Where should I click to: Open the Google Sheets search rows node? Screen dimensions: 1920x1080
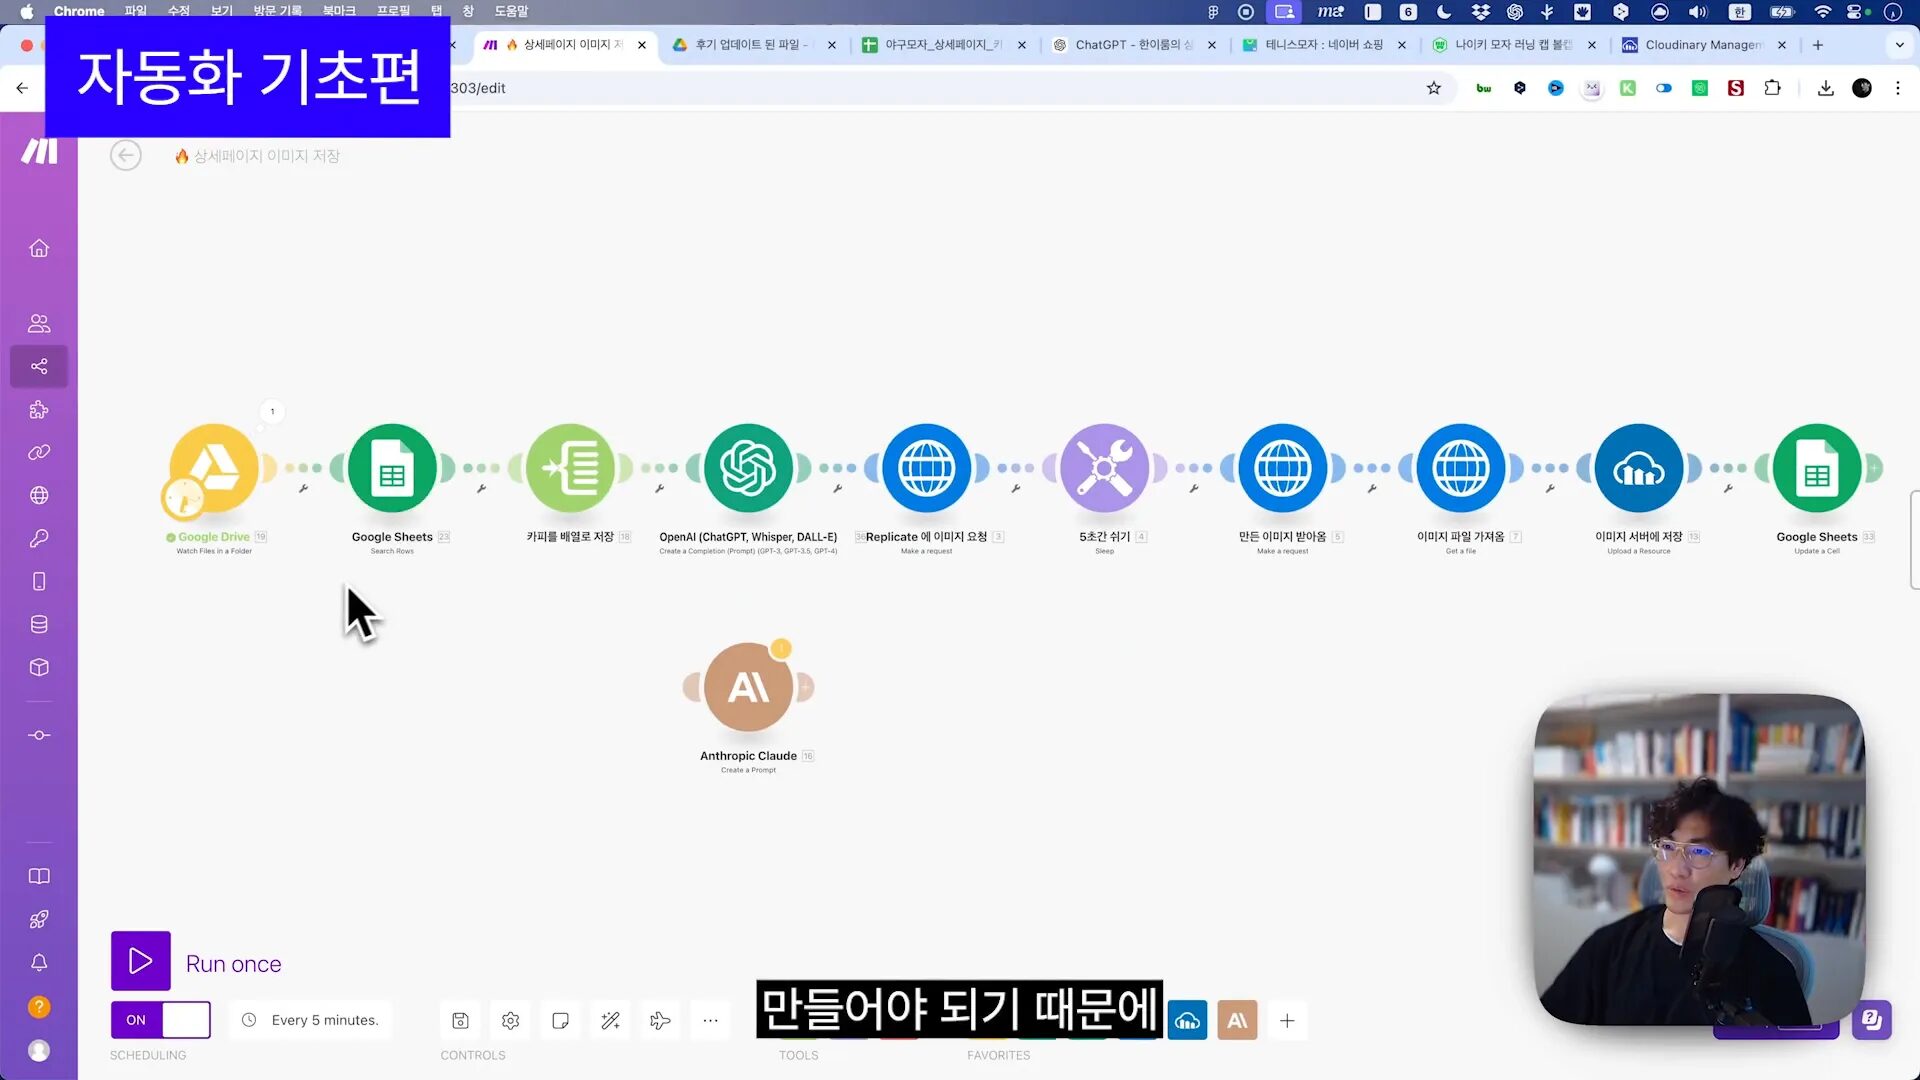point(392,468)
